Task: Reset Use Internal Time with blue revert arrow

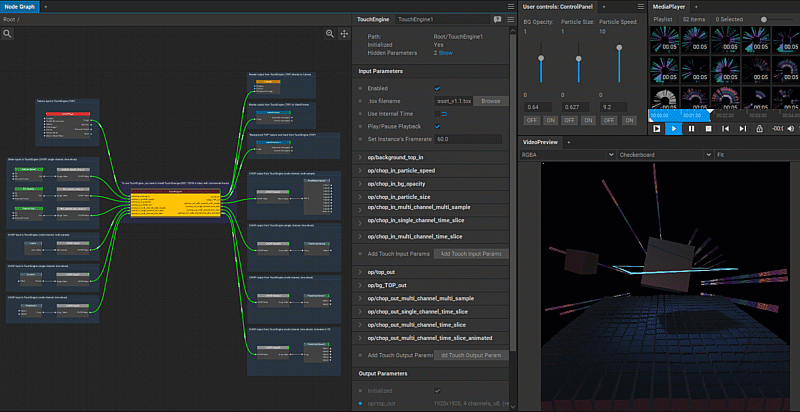Action: coord(444,114)
